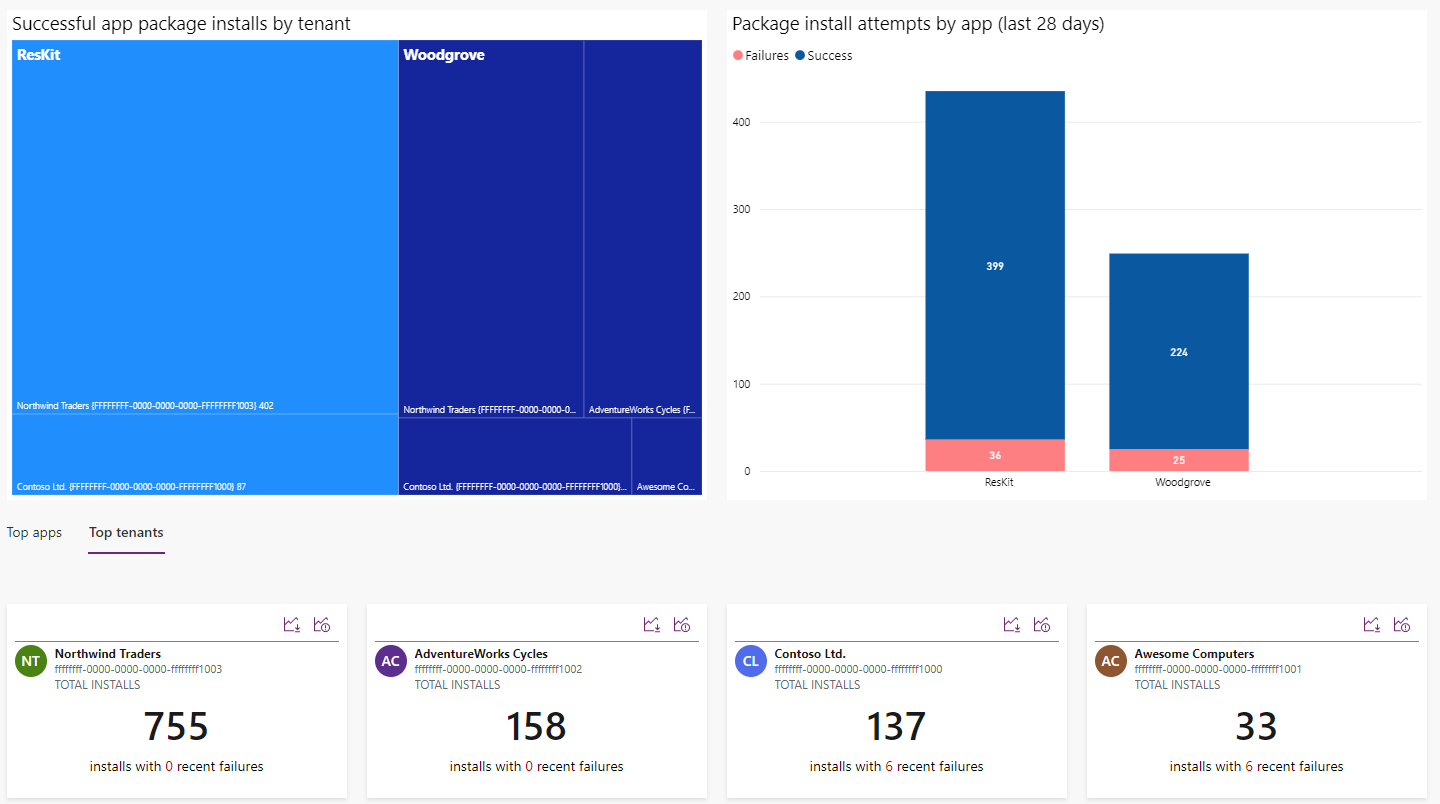This screenshot has height=804, width=1440.
Task: Toggle the Failures legend entry
Action: coord(761,56)
